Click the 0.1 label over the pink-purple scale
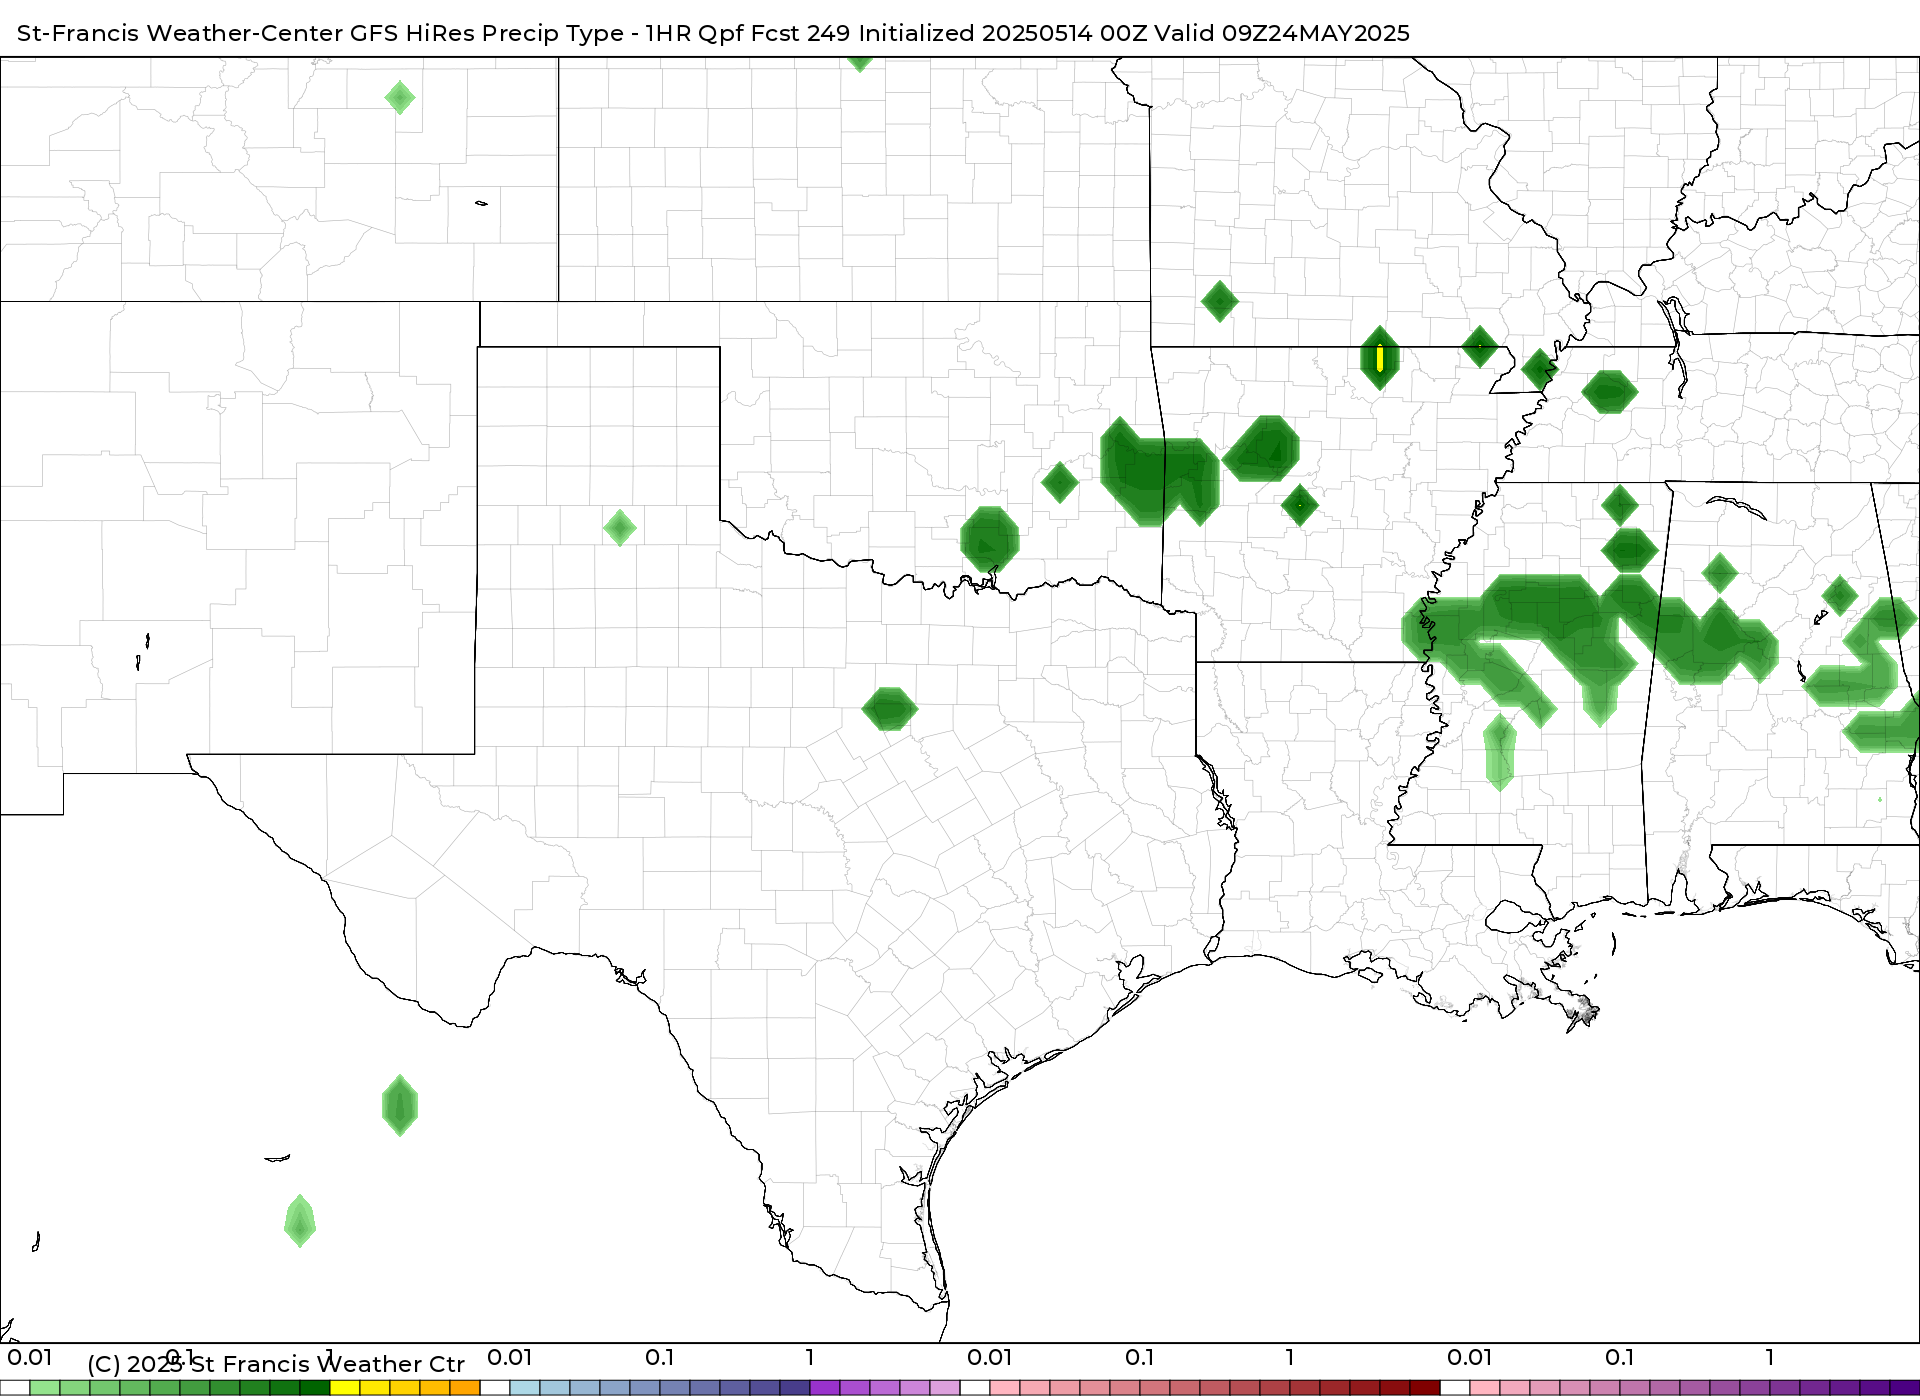Screen dimensions: 1920x1400 pyautogui.click(x=1620, y=1358)
